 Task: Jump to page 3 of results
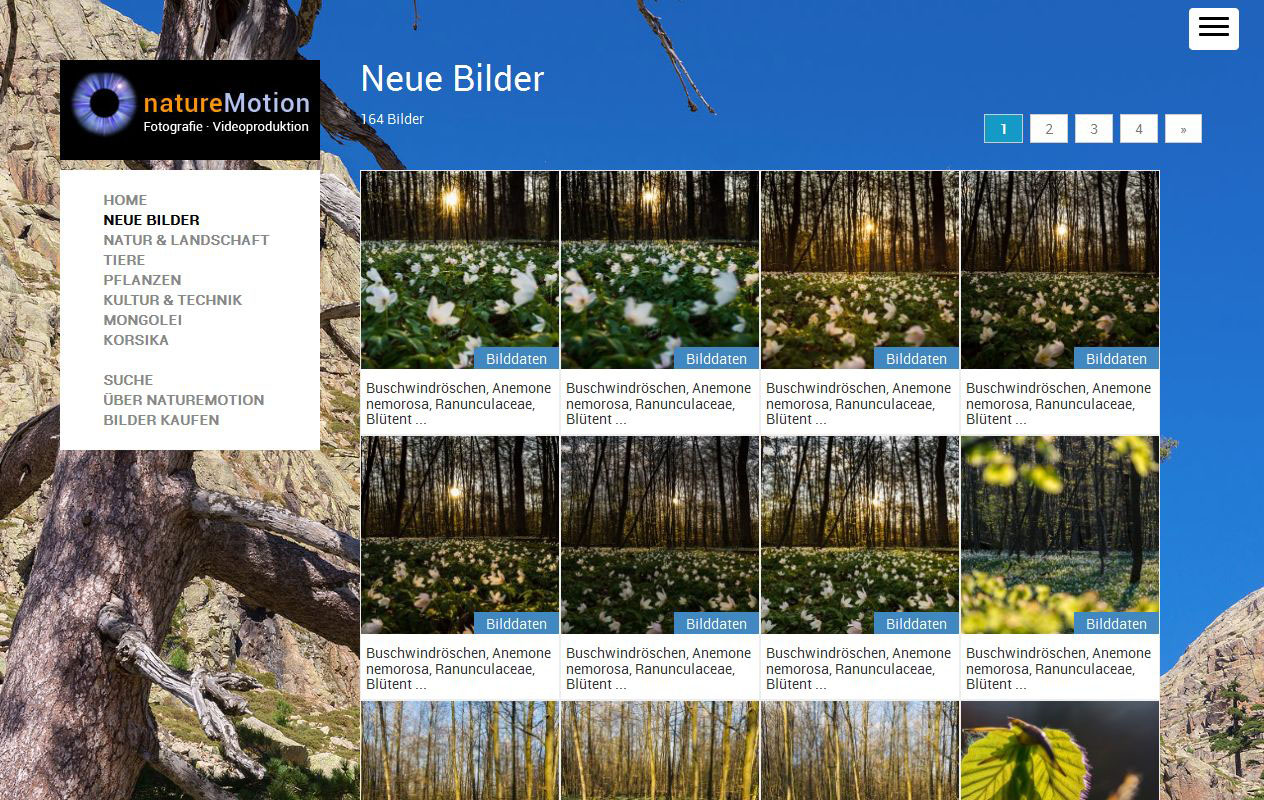(x=1093, y=129)
